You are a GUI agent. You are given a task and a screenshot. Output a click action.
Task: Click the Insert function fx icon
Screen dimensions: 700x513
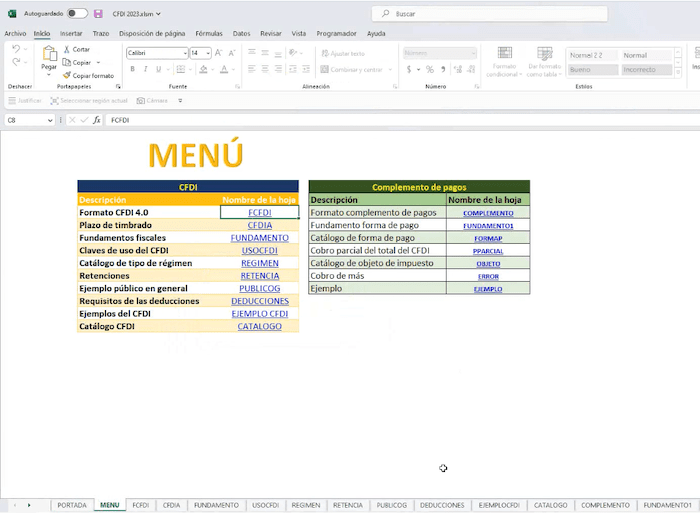(x=97, y=120)
